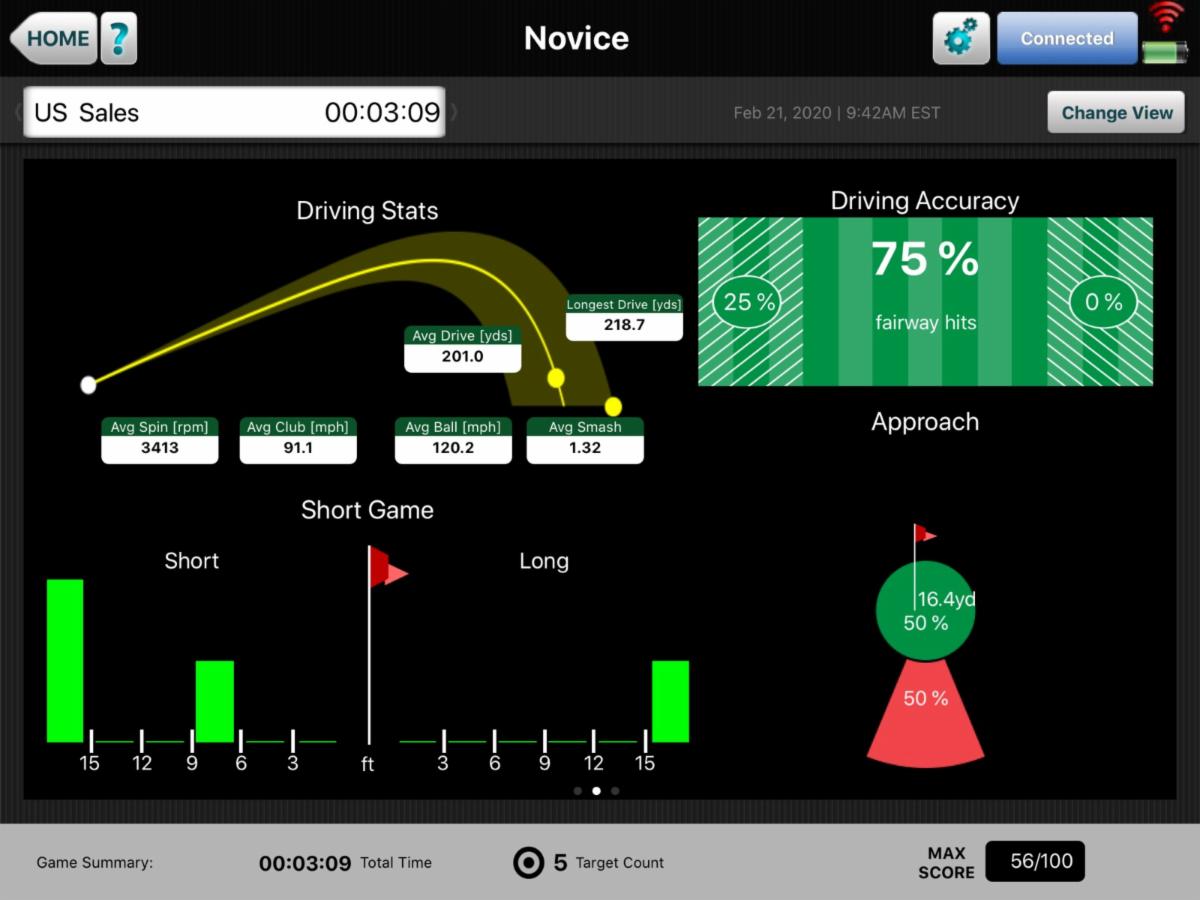
Task: Click the Change View button
Action: pos(1115,112)
